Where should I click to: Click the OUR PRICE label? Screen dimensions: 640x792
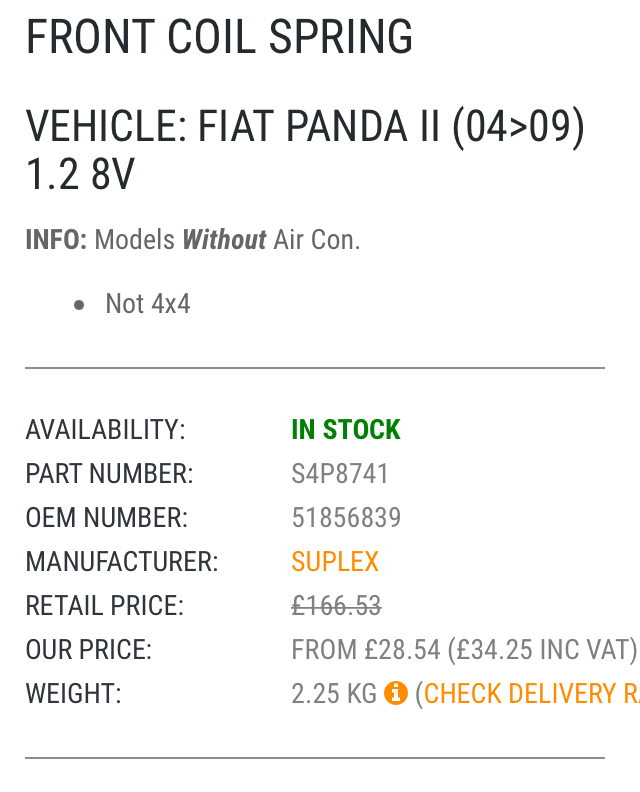click(x=88, y=650)
